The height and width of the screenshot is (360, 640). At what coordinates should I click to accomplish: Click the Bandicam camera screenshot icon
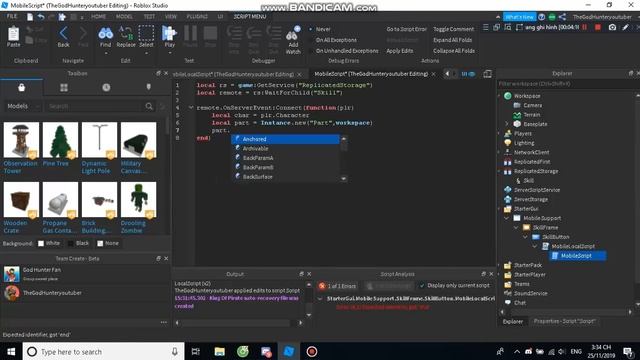point(612,27)
